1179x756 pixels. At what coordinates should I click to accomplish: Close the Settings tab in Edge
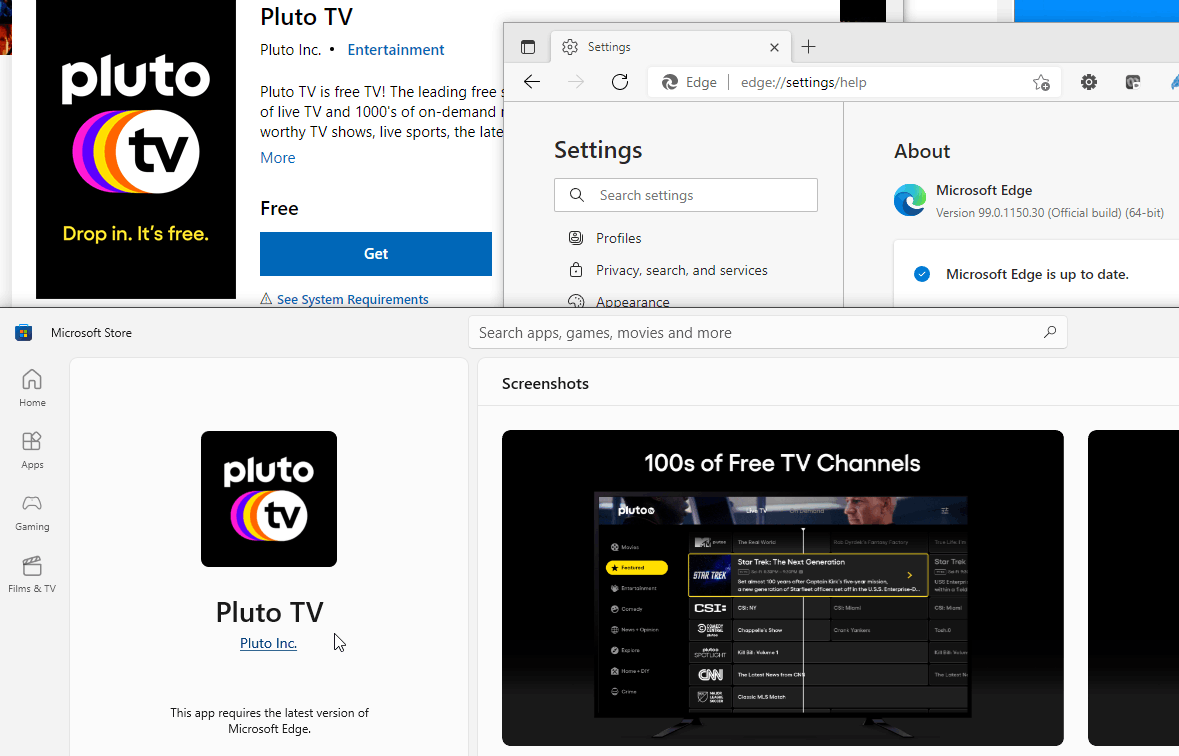[774, 47]
